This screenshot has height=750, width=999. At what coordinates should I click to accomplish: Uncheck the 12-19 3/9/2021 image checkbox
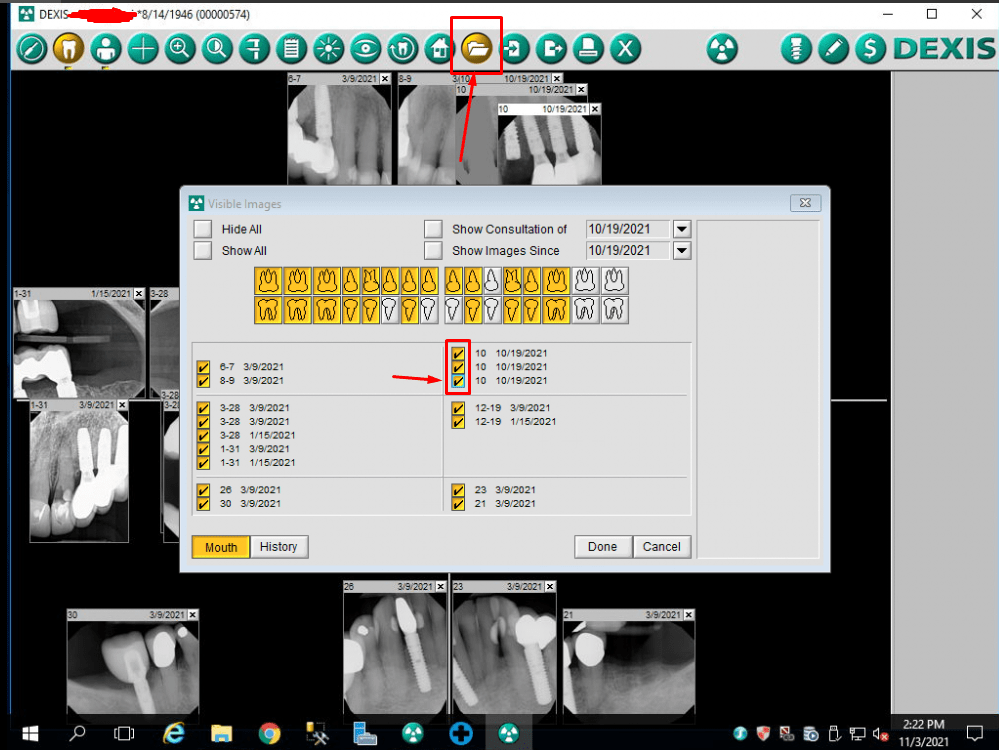click(458, 408)
